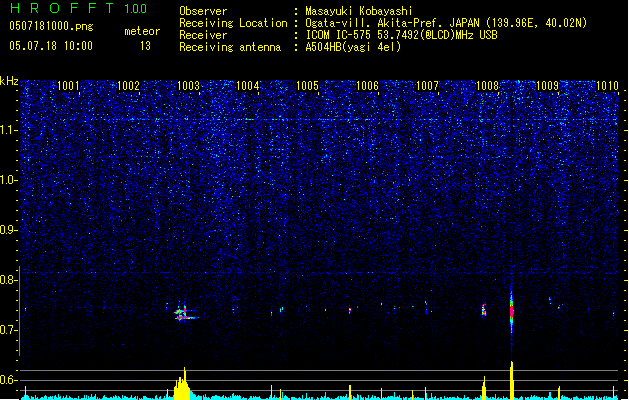Click the 0.9 kHz frequency label
The height and width of the screenshot is (400, 629).
coord(9,230)
